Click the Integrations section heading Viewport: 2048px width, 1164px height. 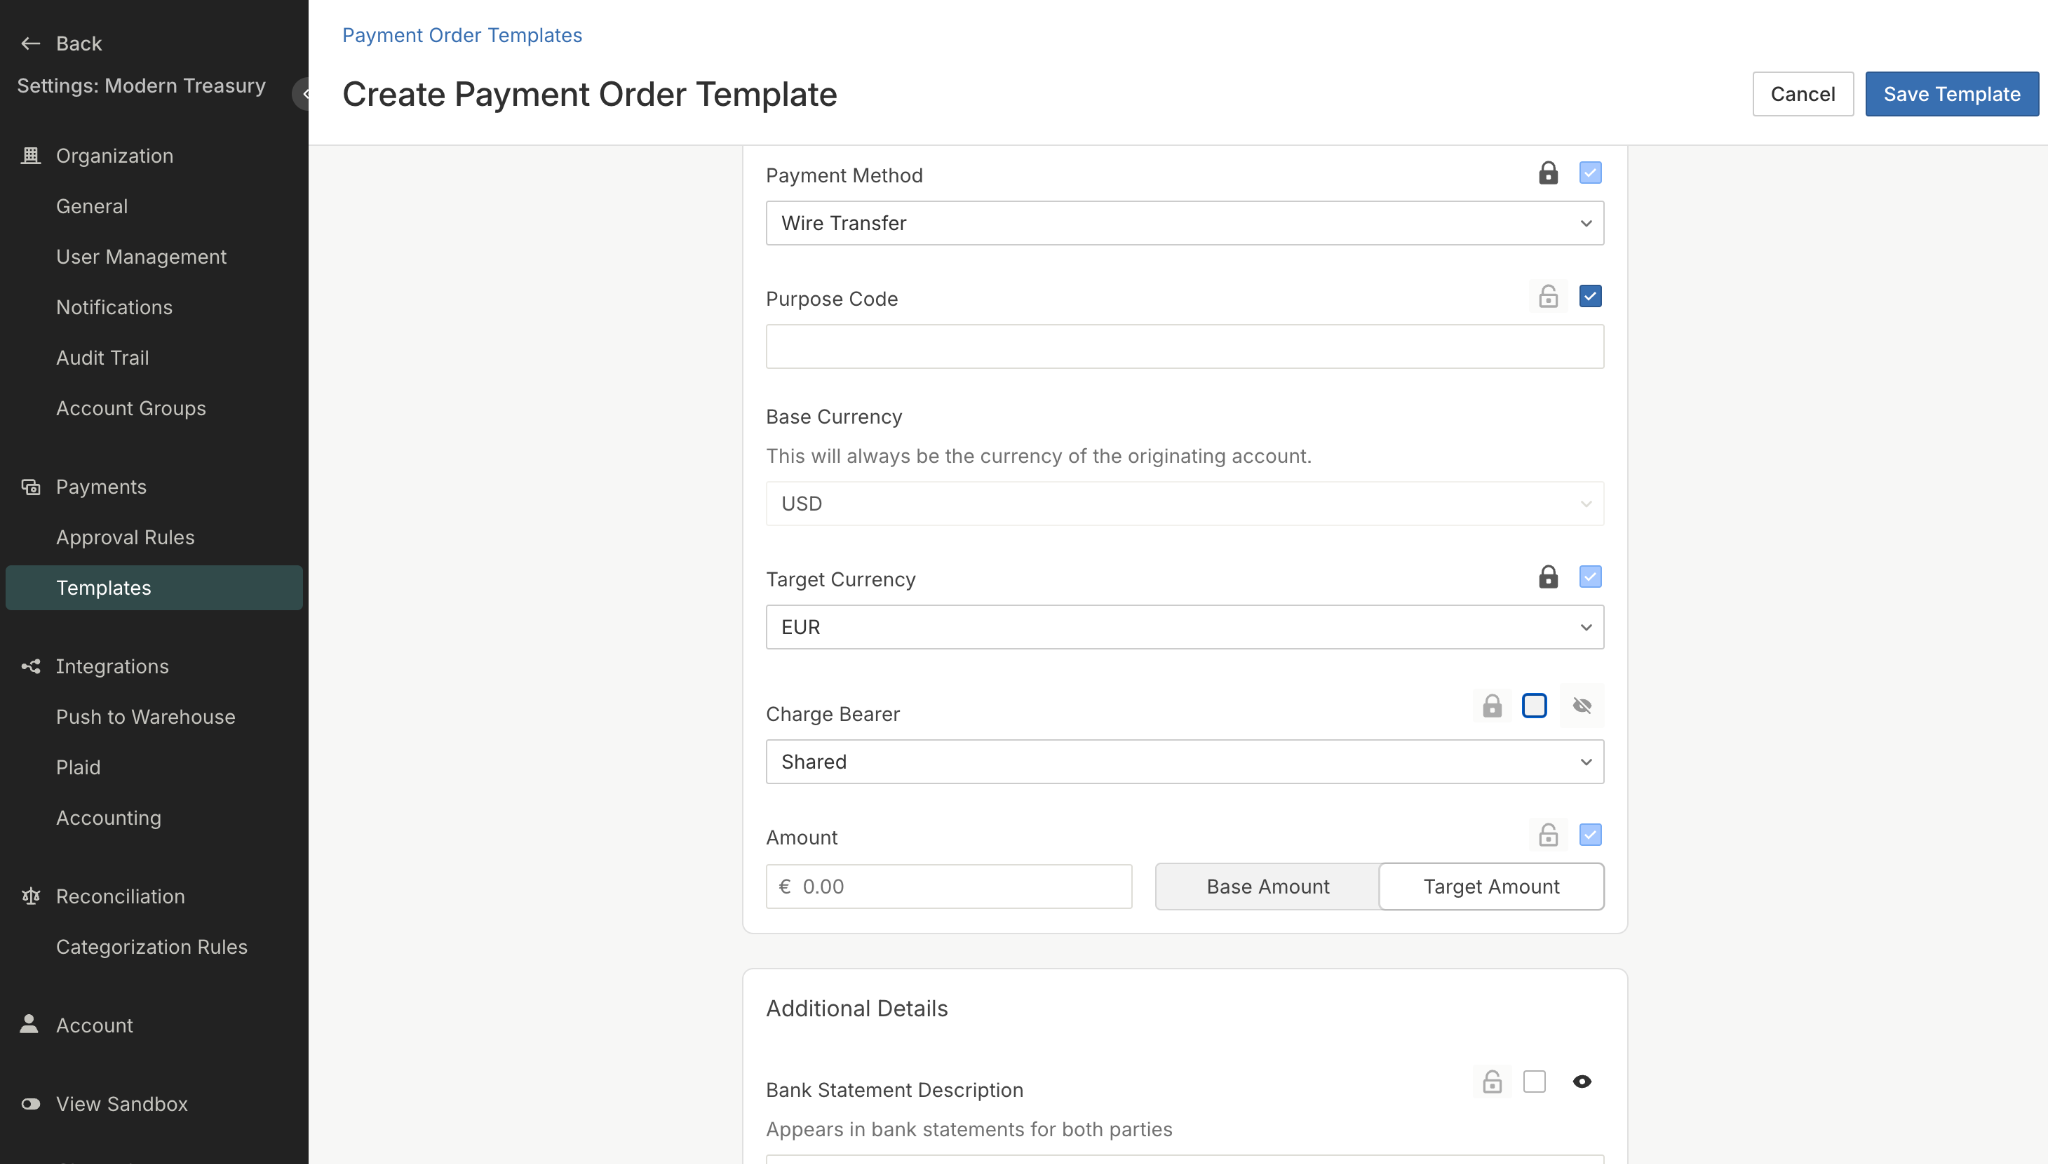(112, 666)
